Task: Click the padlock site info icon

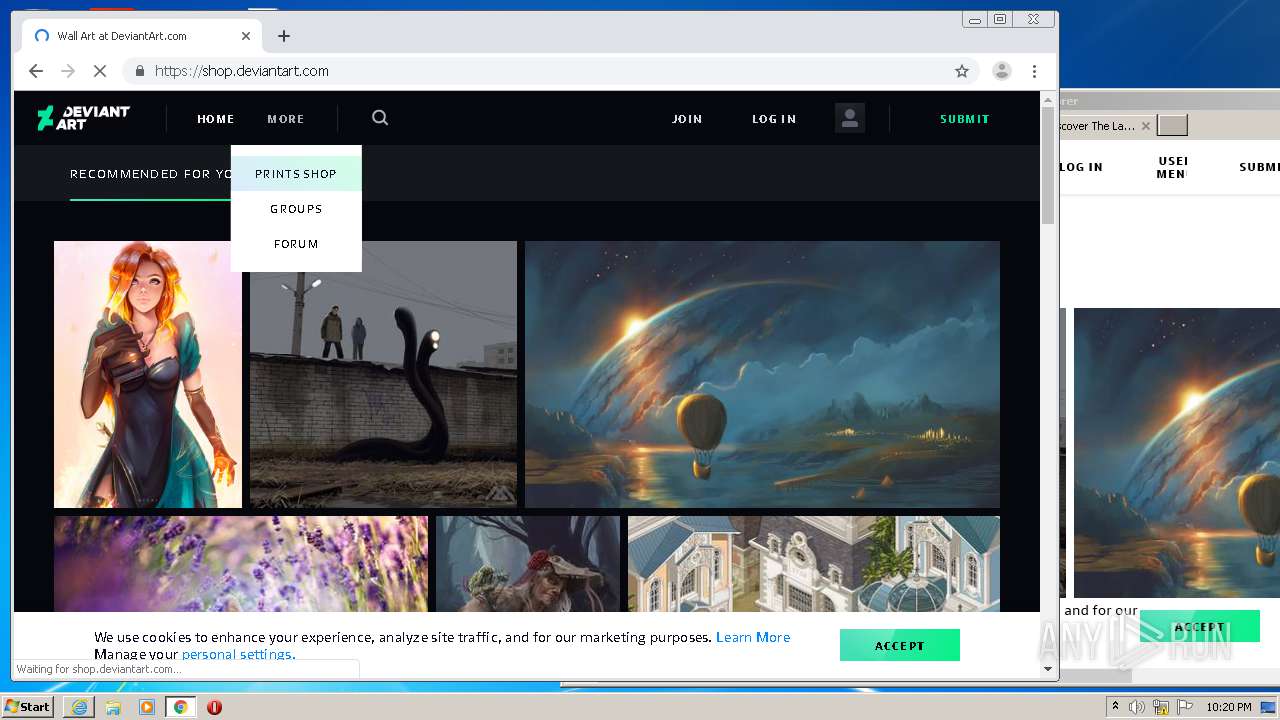Action: (x=139, y=71)
